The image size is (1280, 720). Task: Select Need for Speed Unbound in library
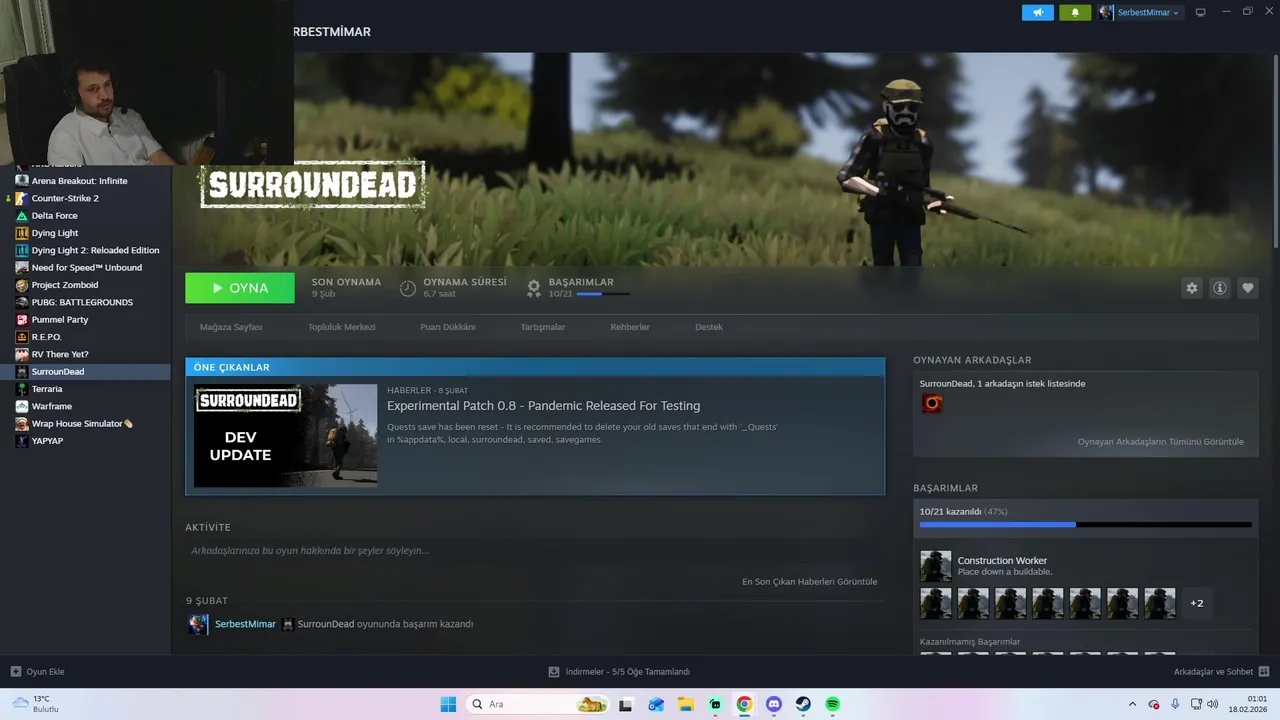pos(85,268)
